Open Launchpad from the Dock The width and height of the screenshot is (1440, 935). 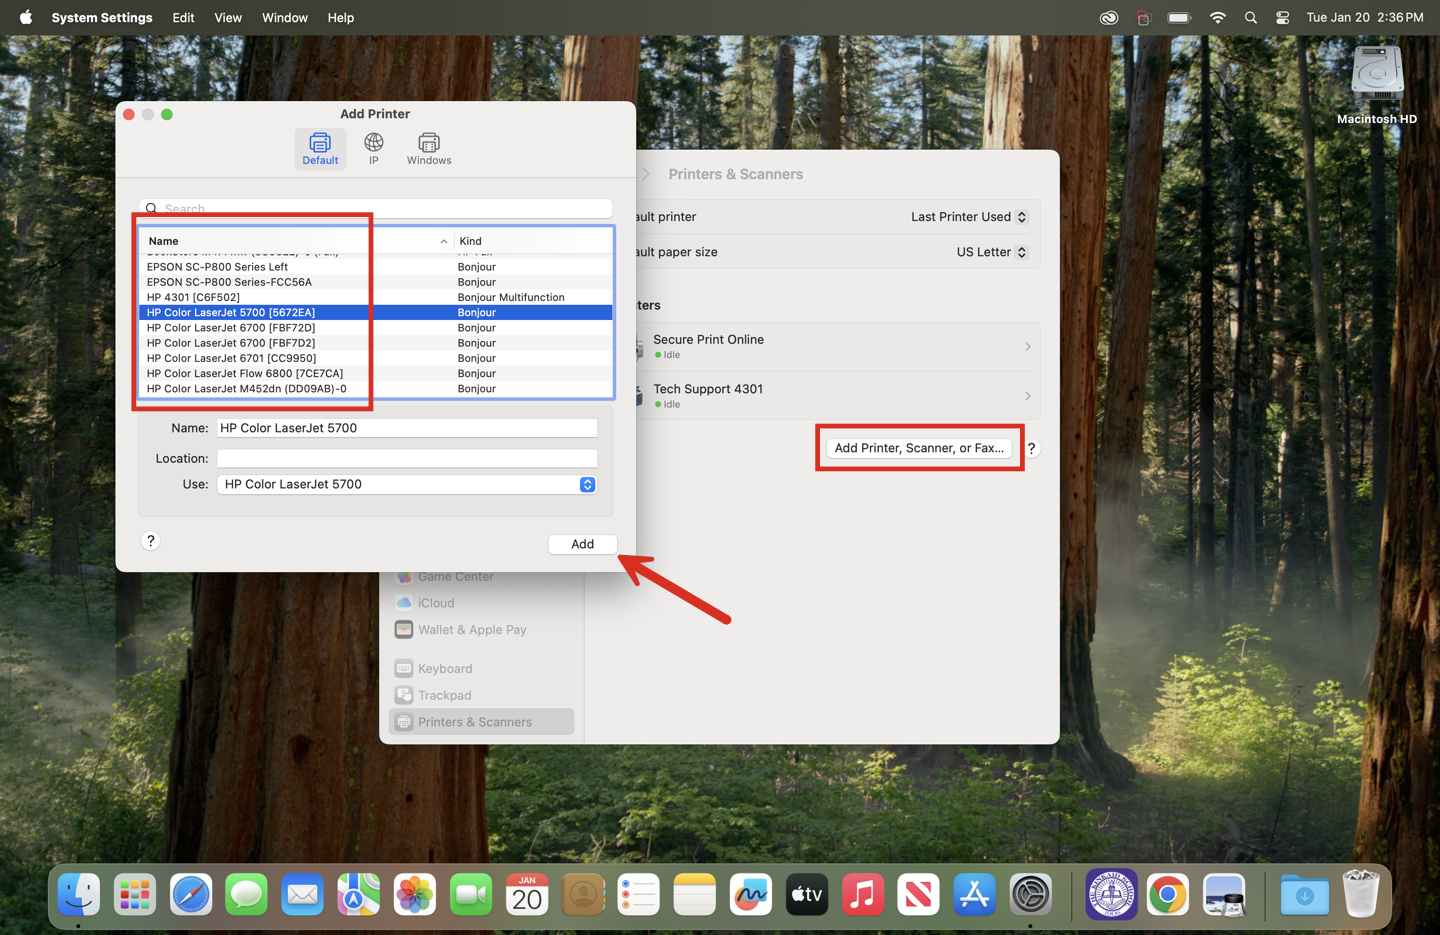coord(135,894)
